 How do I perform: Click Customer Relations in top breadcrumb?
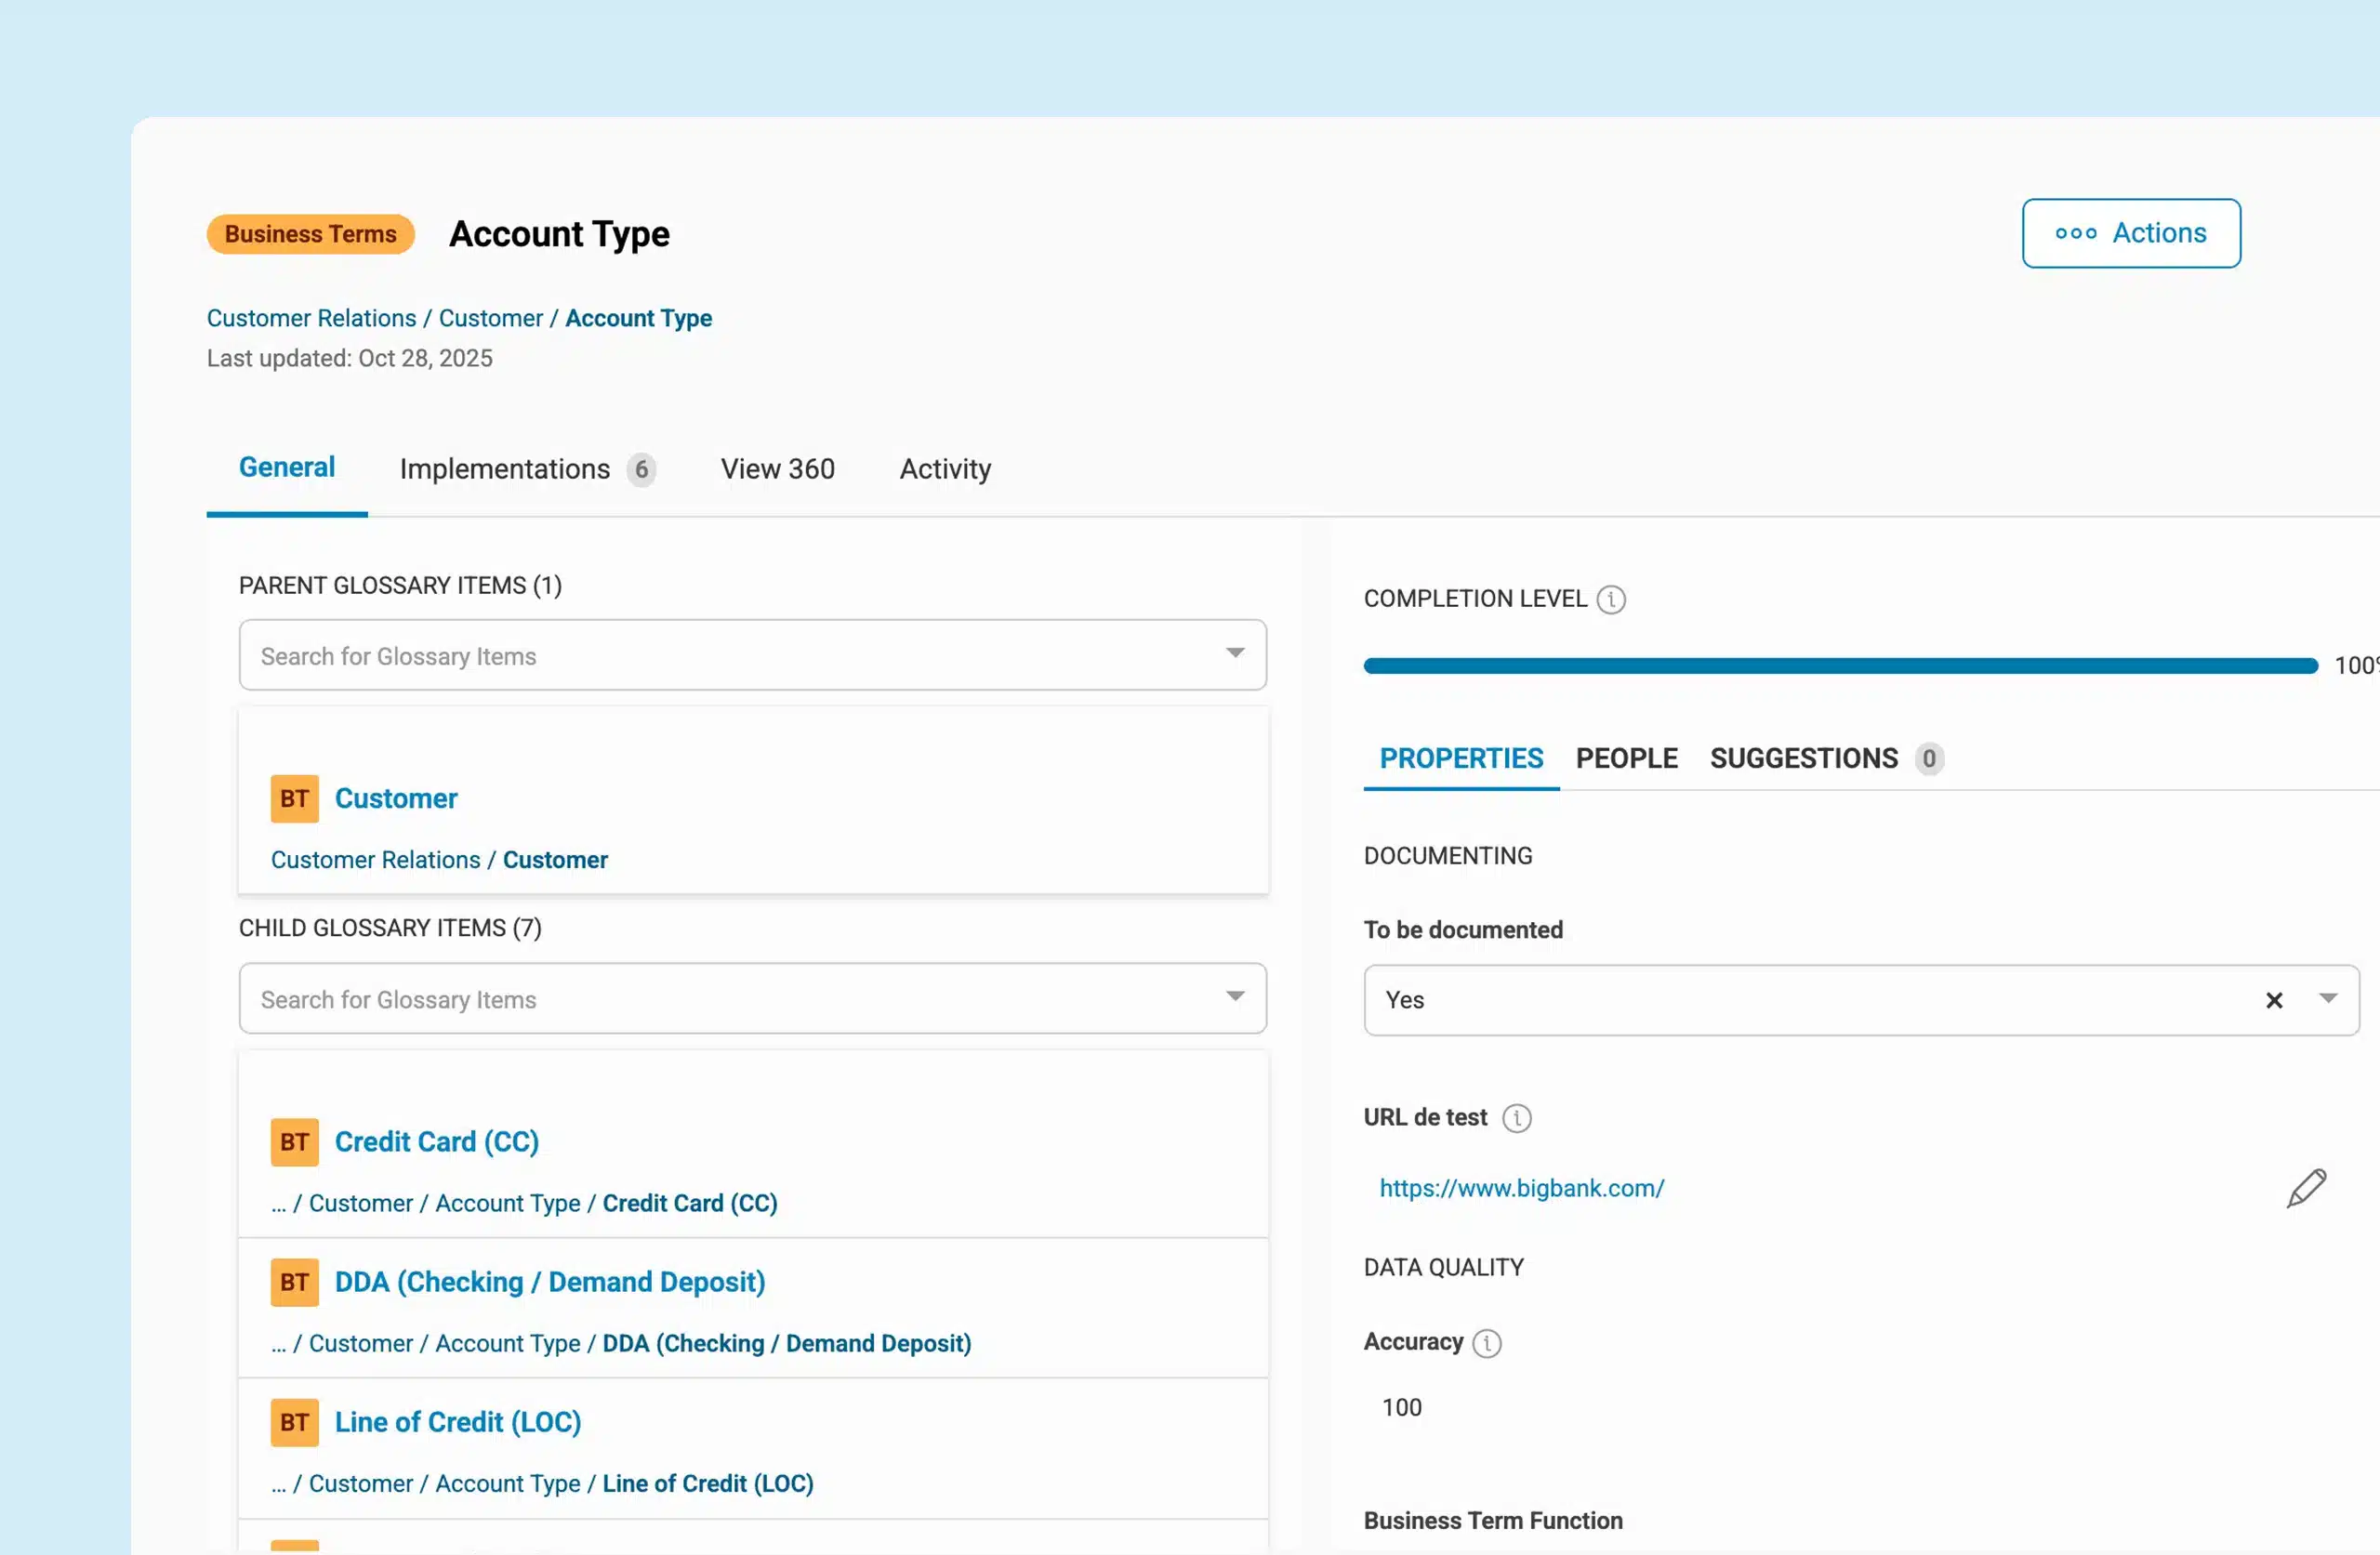click(x=311, y=318)
